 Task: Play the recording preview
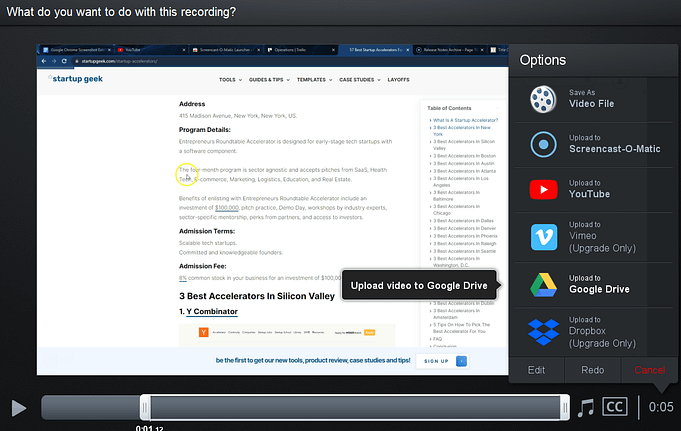coord(18,408)
